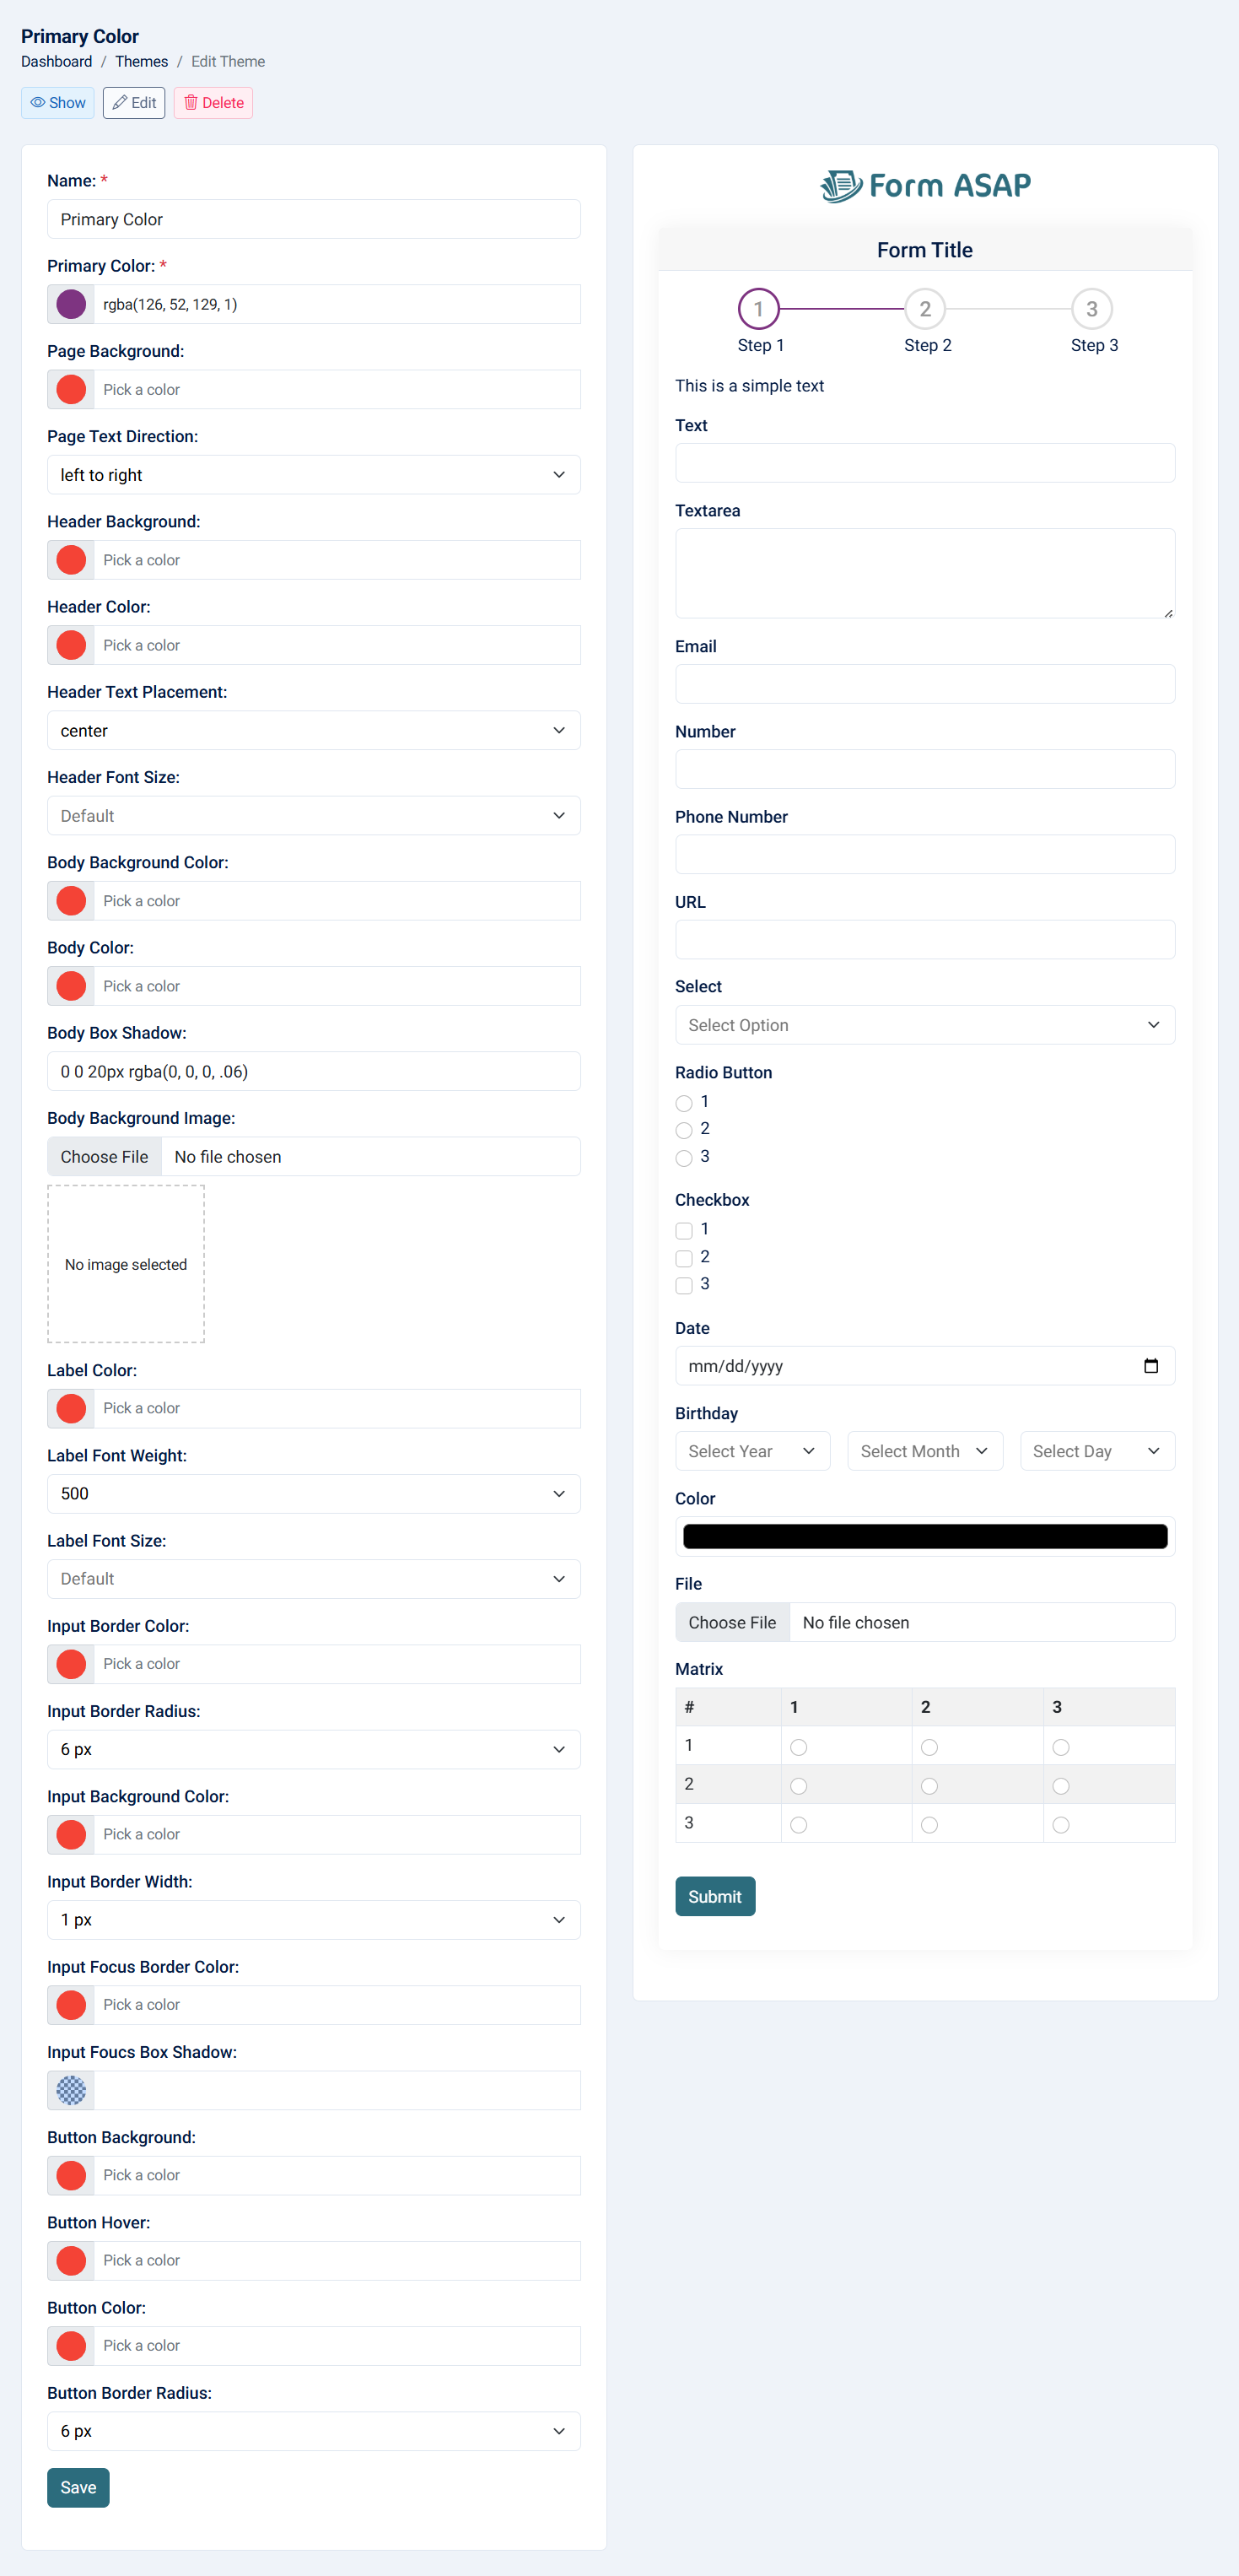
Task: Navigate to Dashboard breadcrumb
Action: (x=57, y=62)
